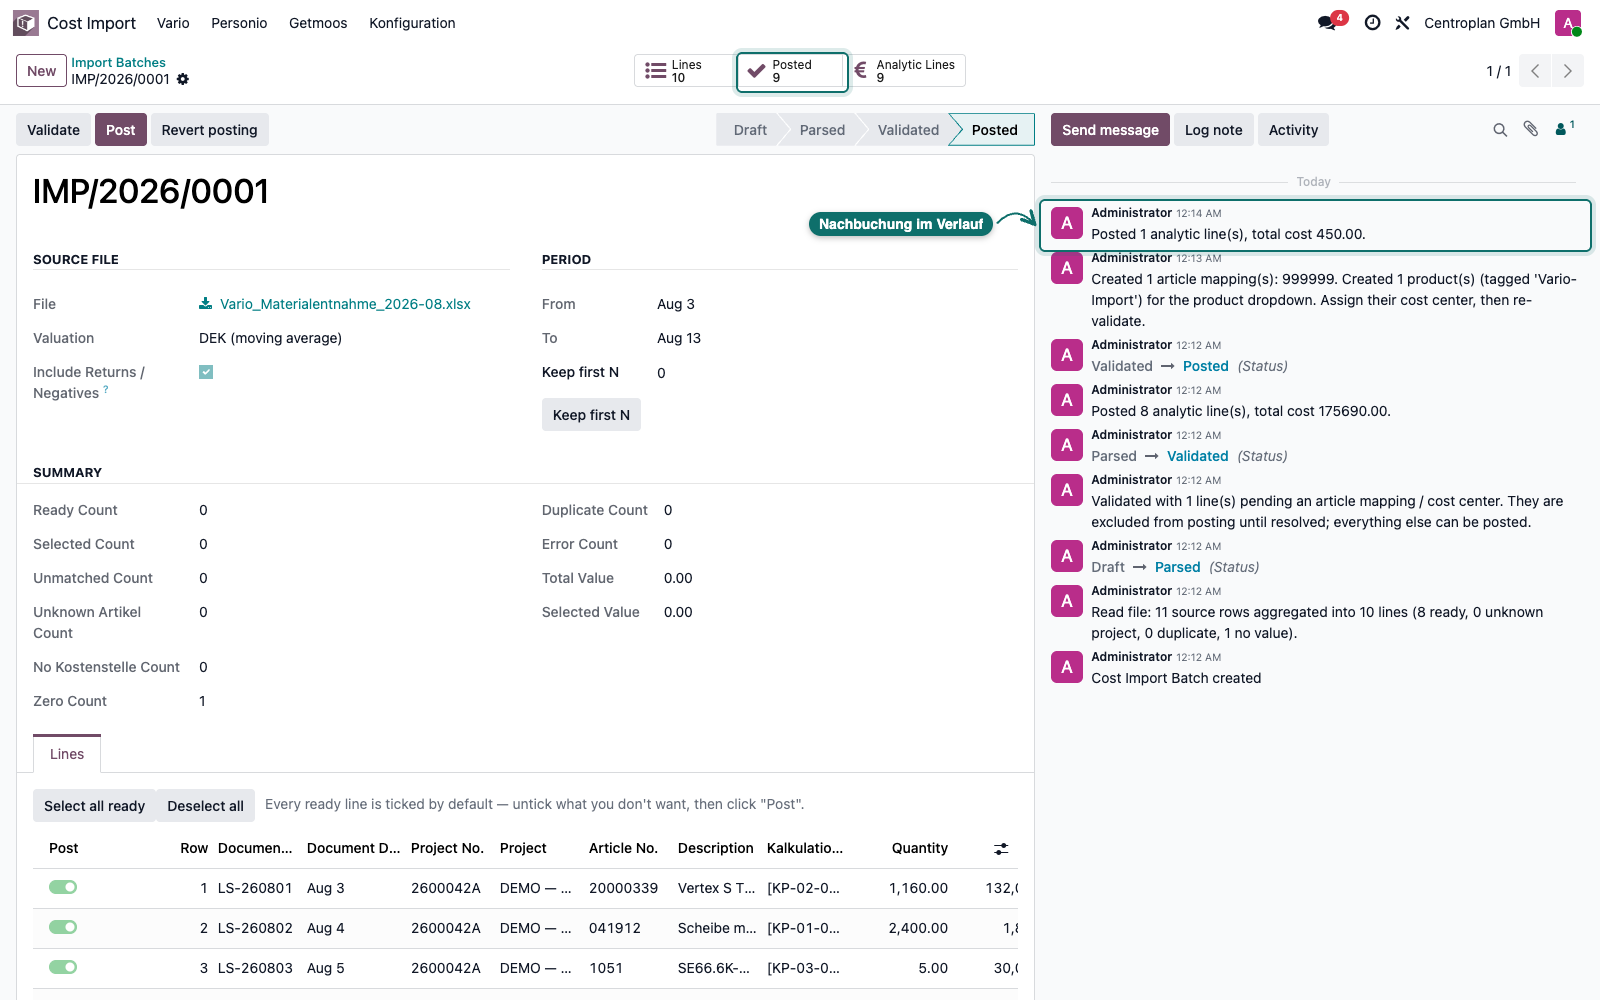Open the attachments paperclip icon

[1531, 129]
